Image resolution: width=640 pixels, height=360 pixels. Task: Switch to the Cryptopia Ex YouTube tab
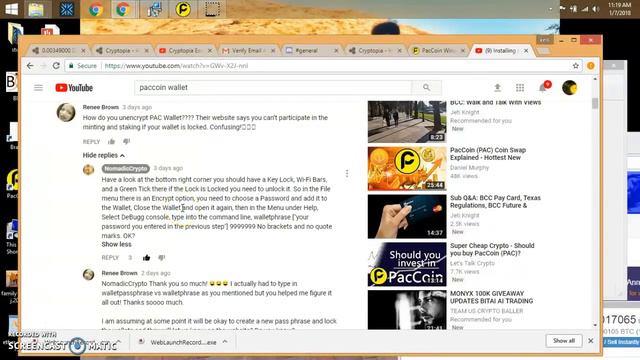click(x=184, y=51)
